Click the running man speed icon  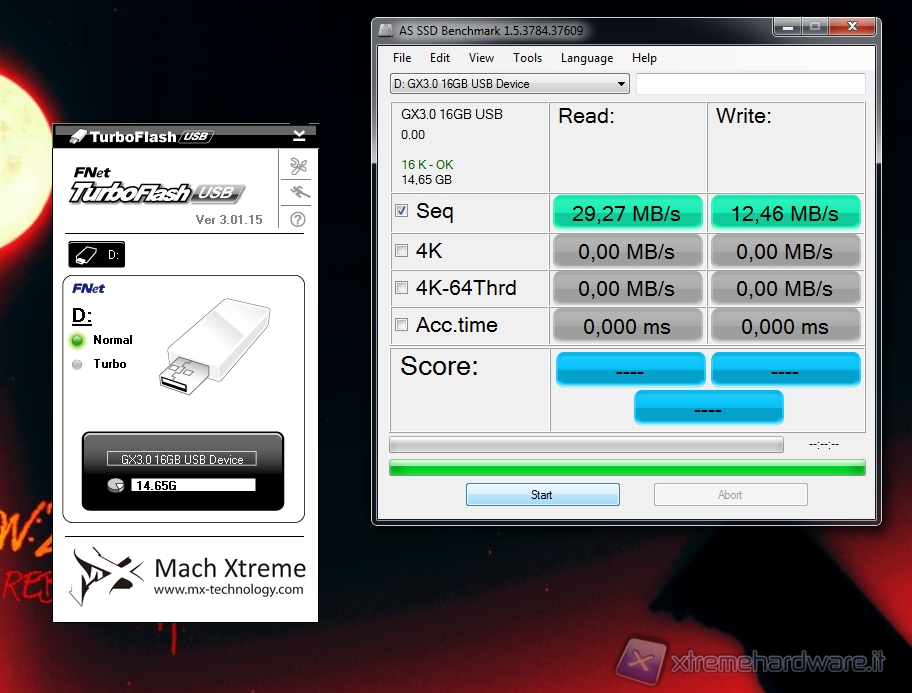[298, 192]
